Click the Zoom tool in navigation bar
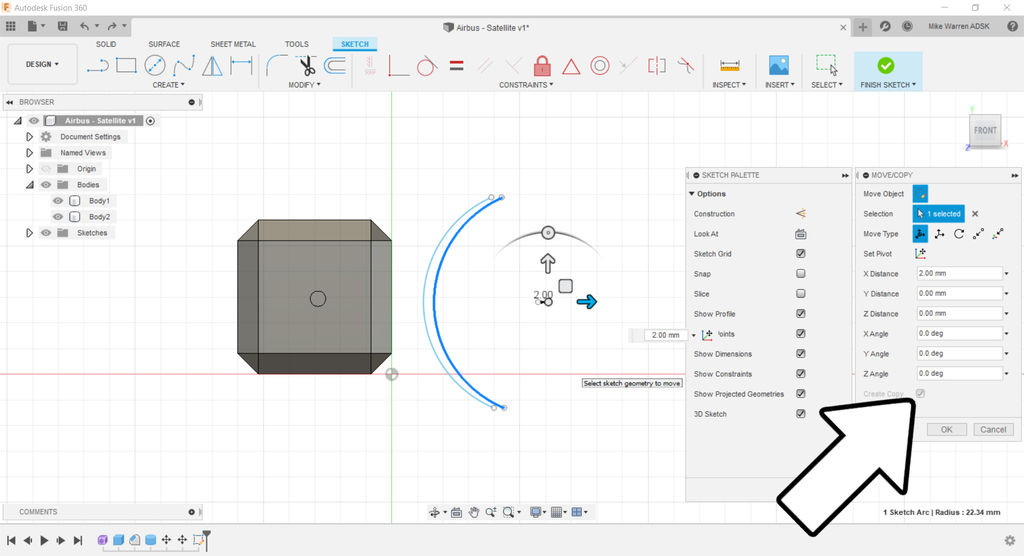The width and height of the screenshot is (1024, 556). point(490,512)
